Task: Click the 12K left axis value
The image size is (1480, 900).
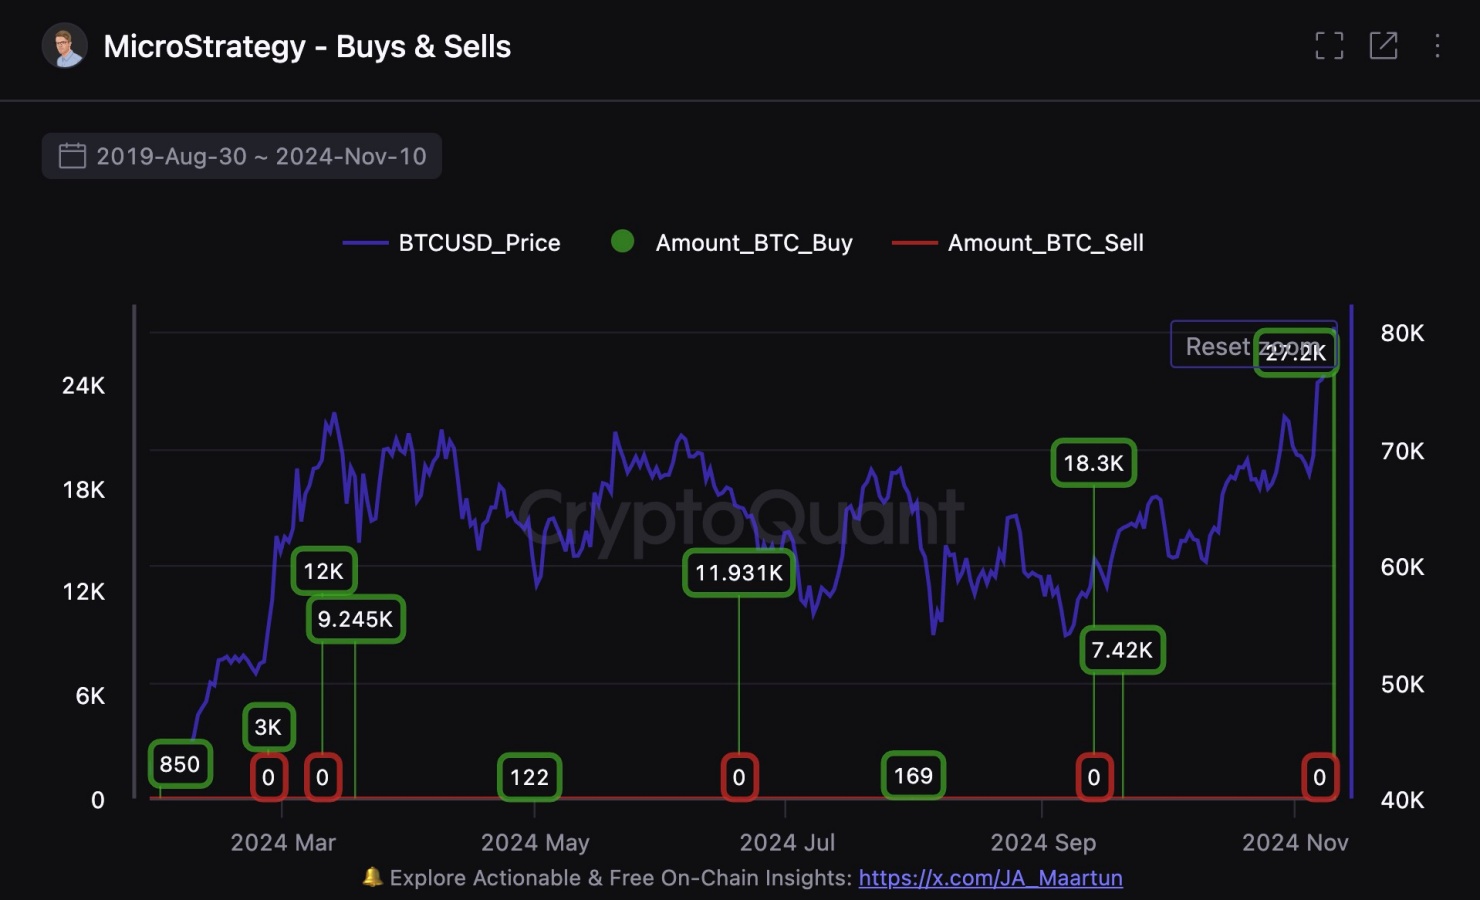Action: 83,591
